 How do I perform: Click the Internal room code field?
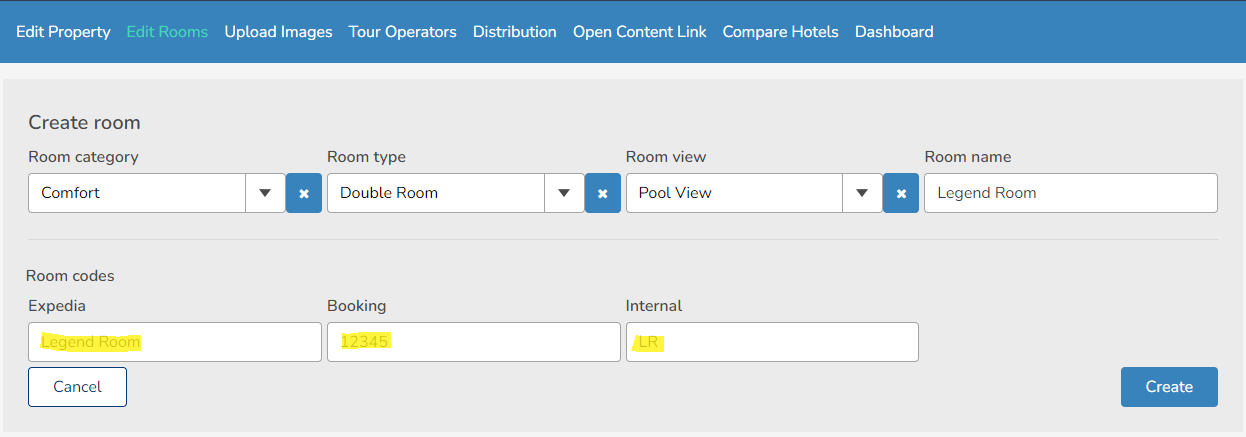772,342
